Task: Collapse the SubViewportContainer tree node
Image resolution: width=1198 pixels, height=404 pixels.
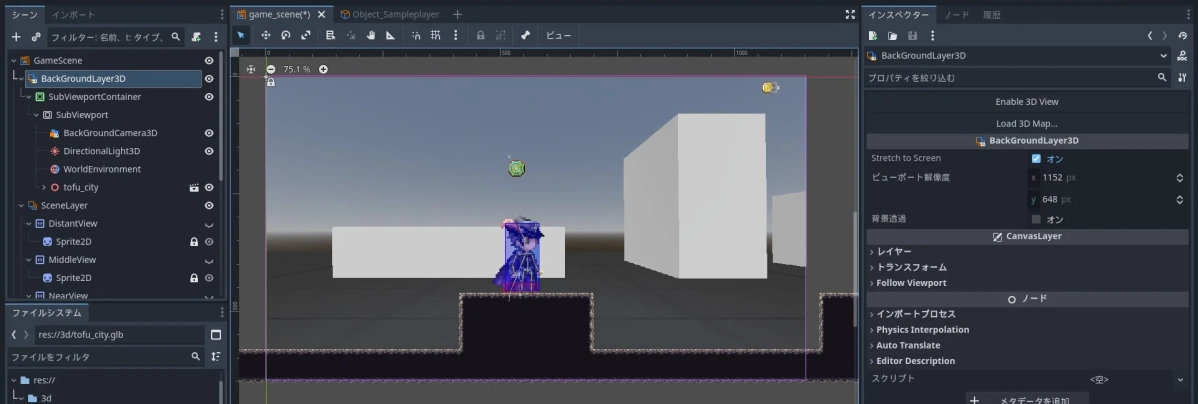Action: click(28, 97)
